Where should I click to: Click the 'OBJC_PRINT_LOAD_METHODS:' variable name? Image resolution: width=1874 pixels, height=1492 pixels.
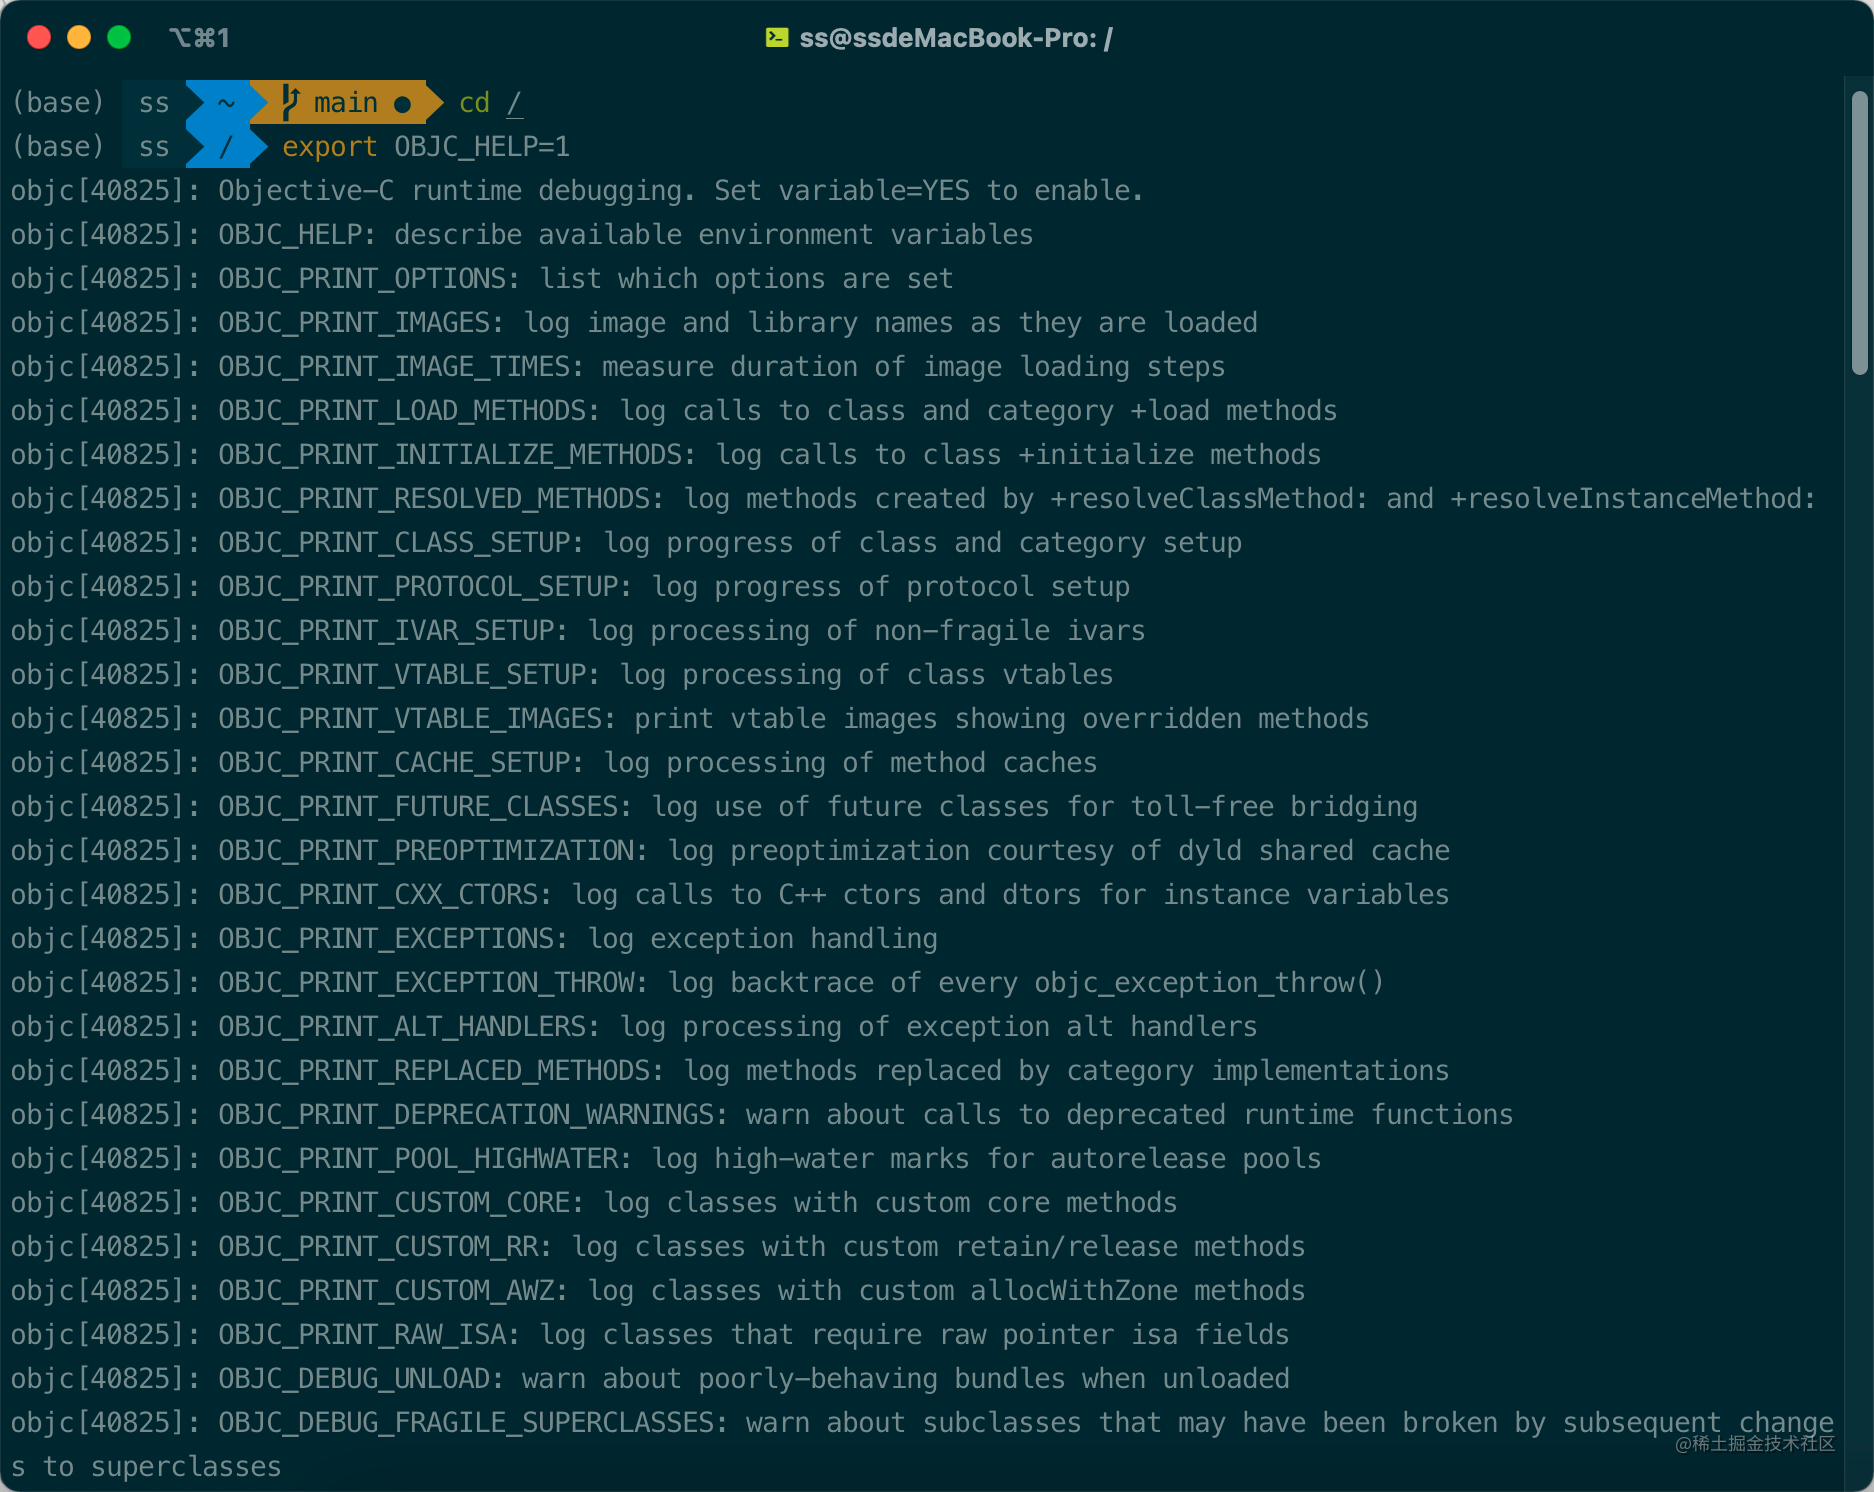(x=409, y=411)
